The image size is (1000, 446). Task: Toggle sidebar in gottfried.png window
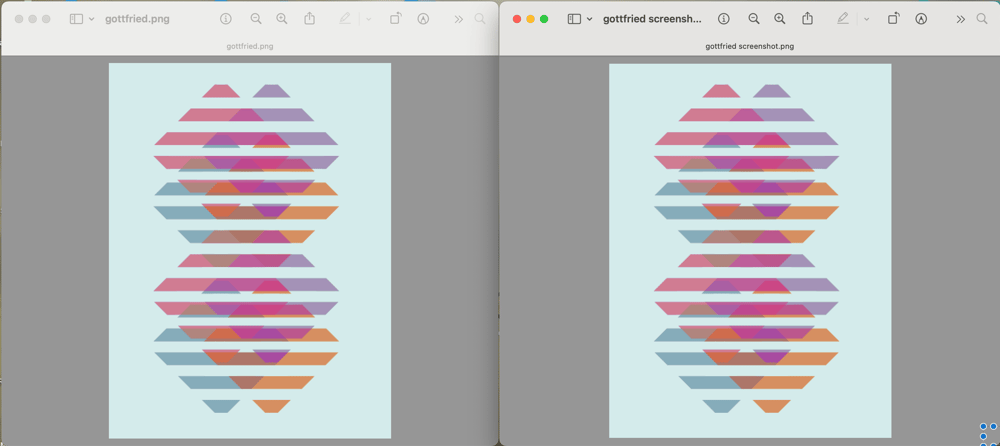point(76,19)
